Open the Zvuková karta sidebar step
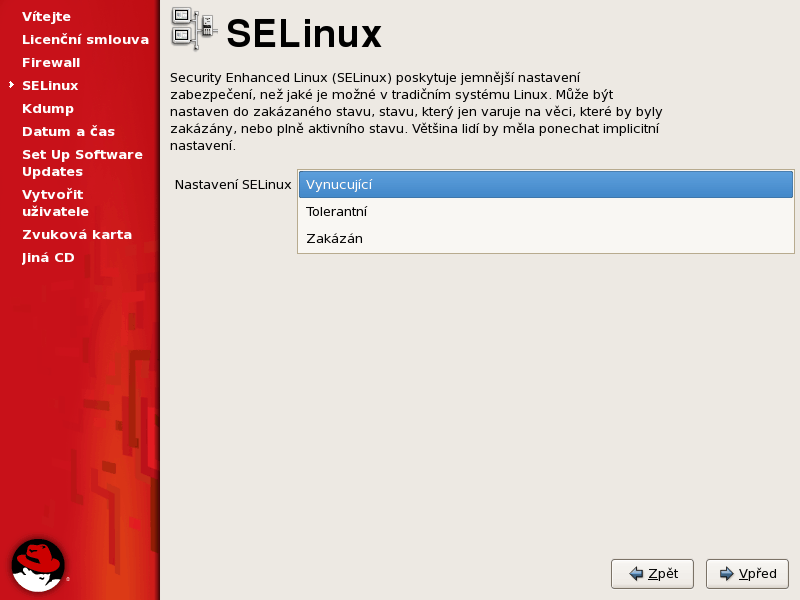Image resolution: width=800 pixels, height=600 pixels. (x=77, y=234)
